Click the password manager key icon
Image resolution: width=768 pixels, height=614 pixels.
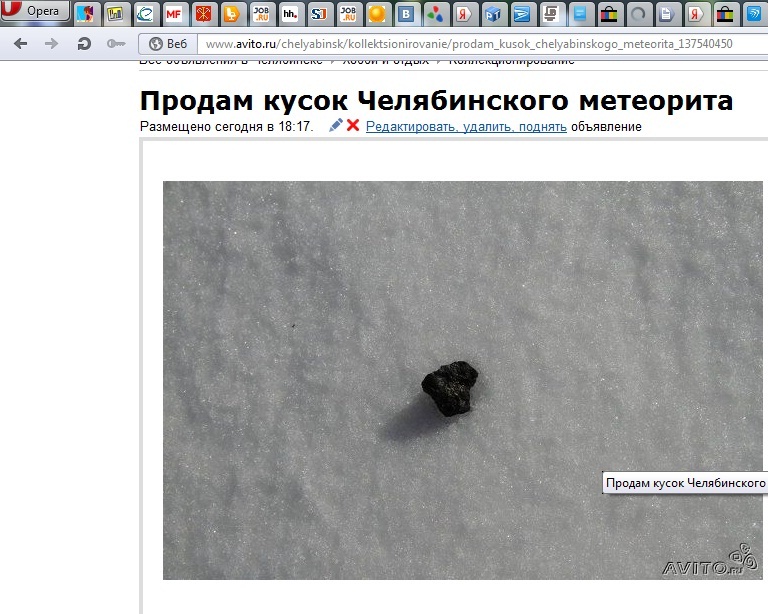tap(116, 44)
